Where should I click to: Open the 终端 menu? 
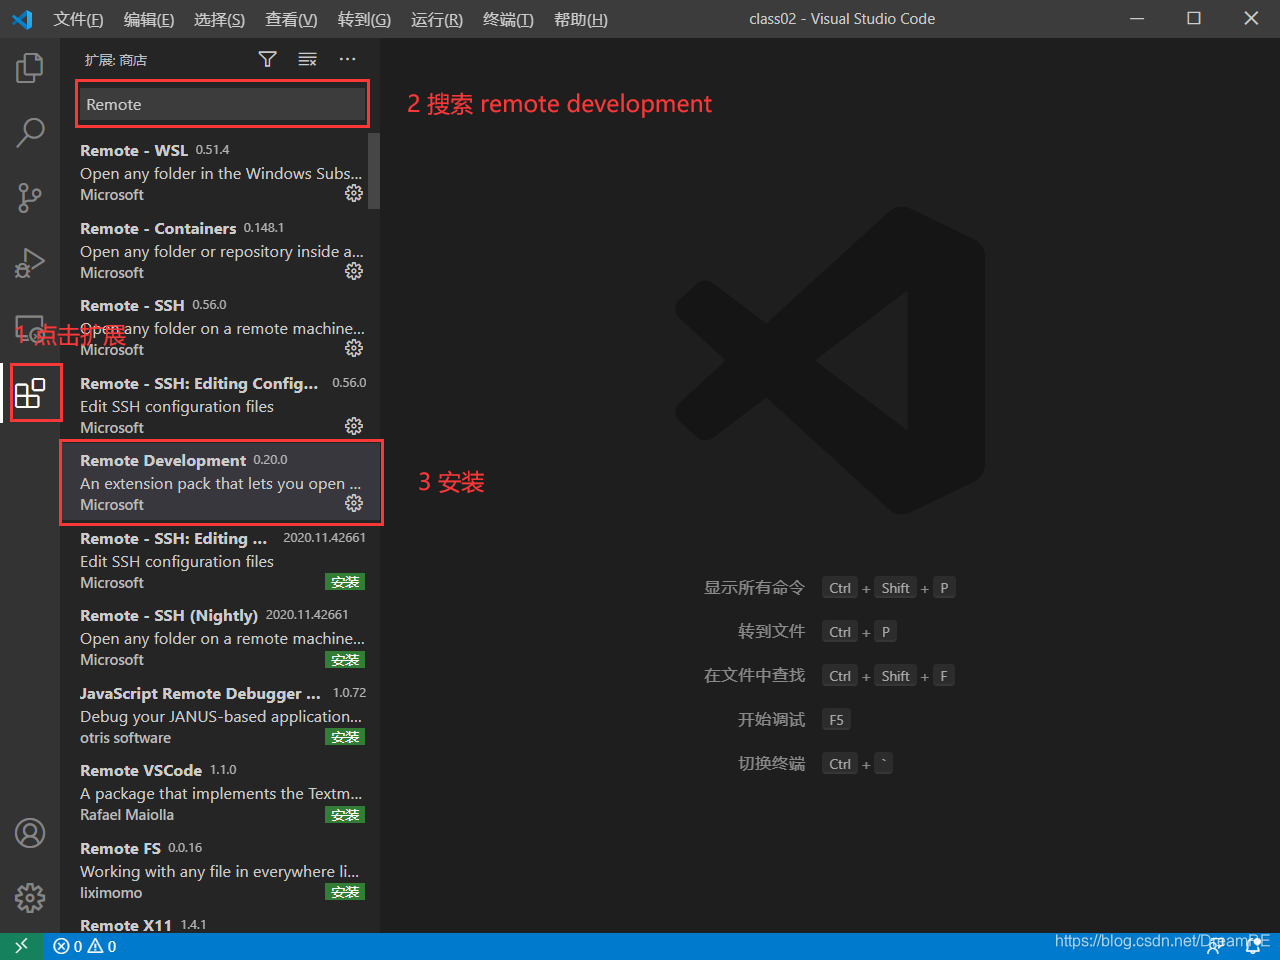(x=507, y=19)
